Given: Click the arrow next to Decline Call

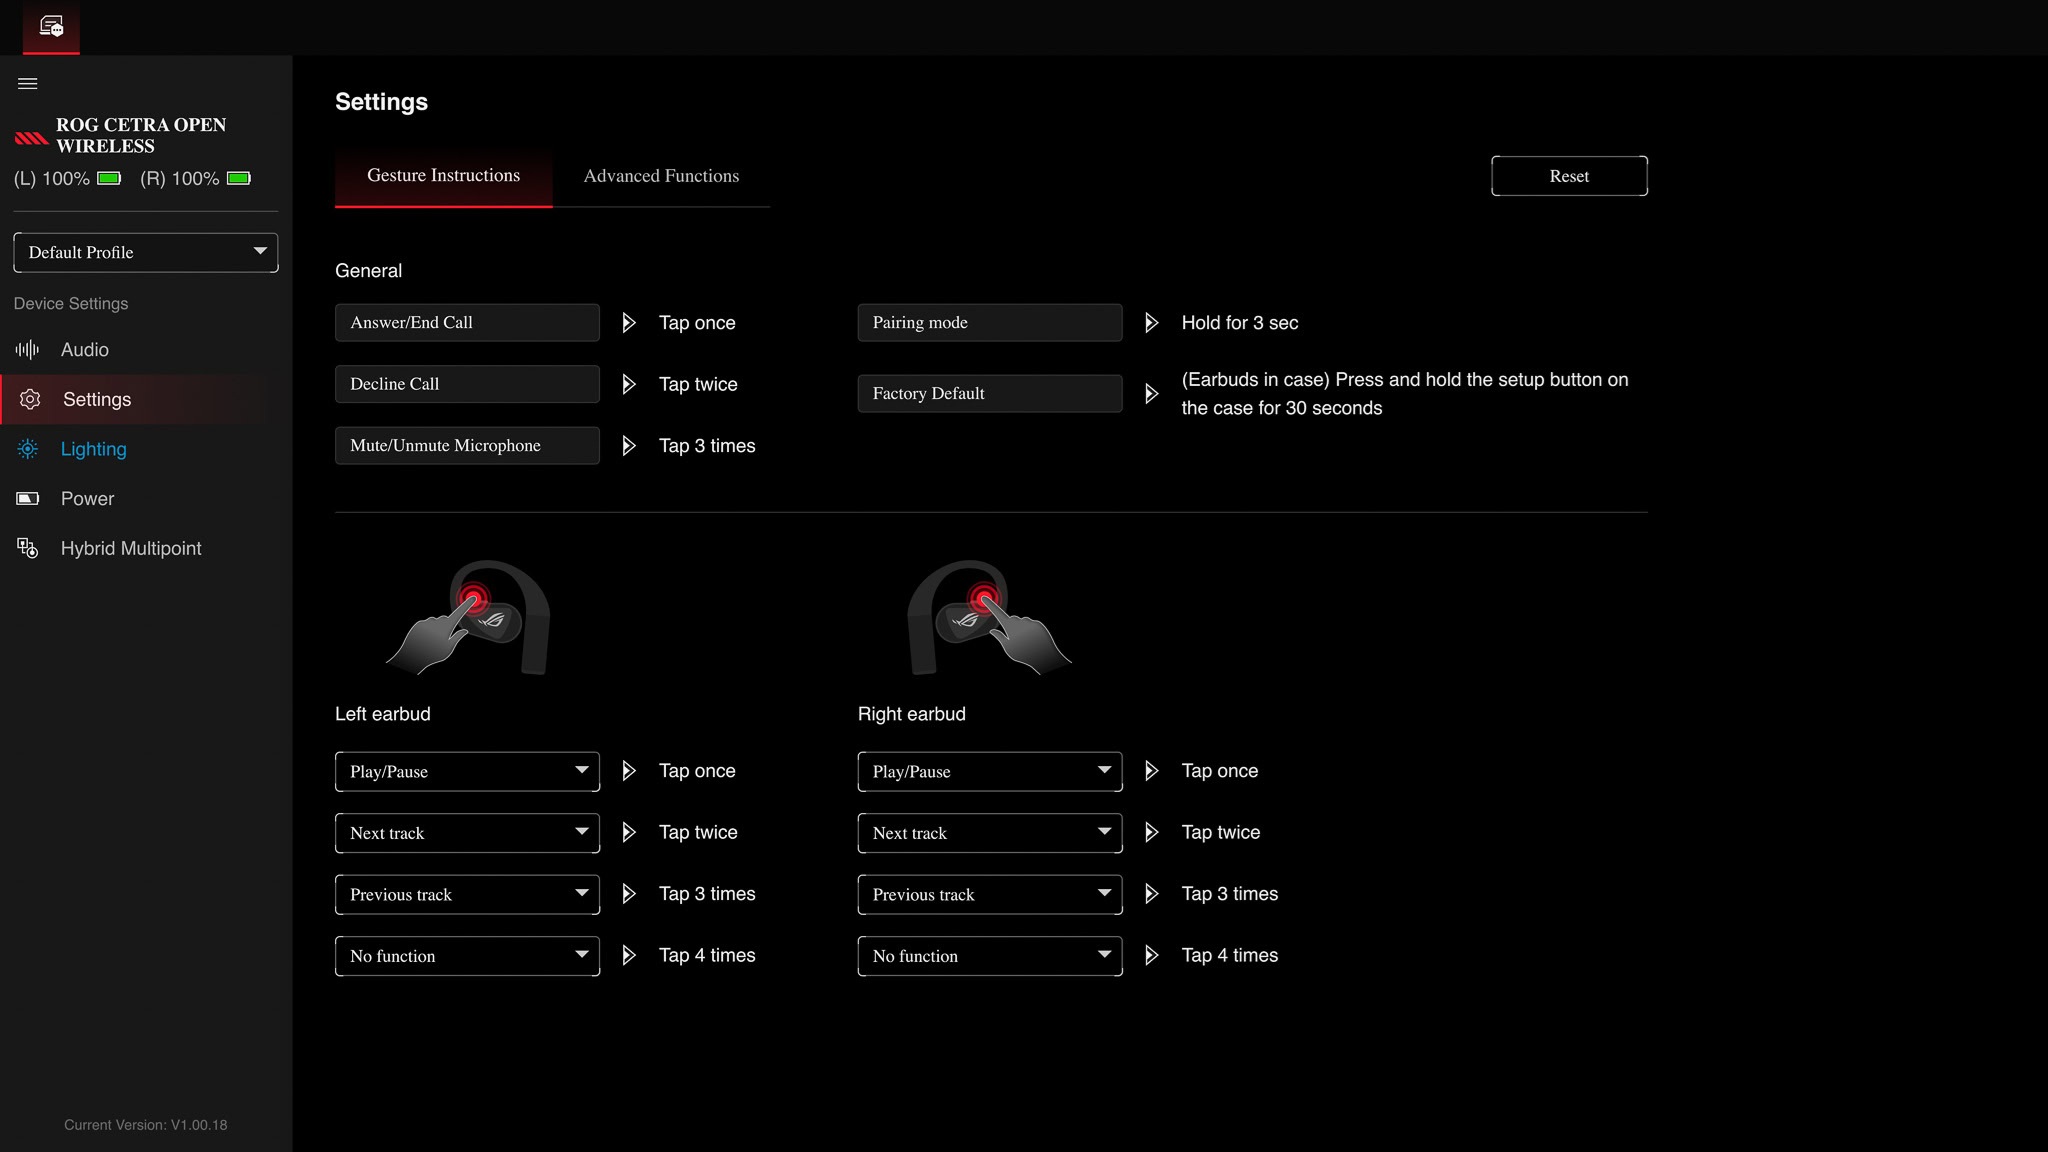Looking at the screenshot, I should (x=628, y=384).
